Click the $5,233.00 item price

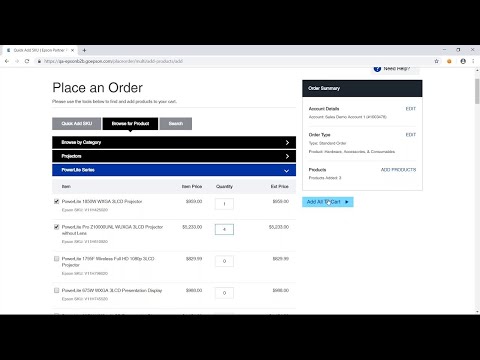(192, 227)
